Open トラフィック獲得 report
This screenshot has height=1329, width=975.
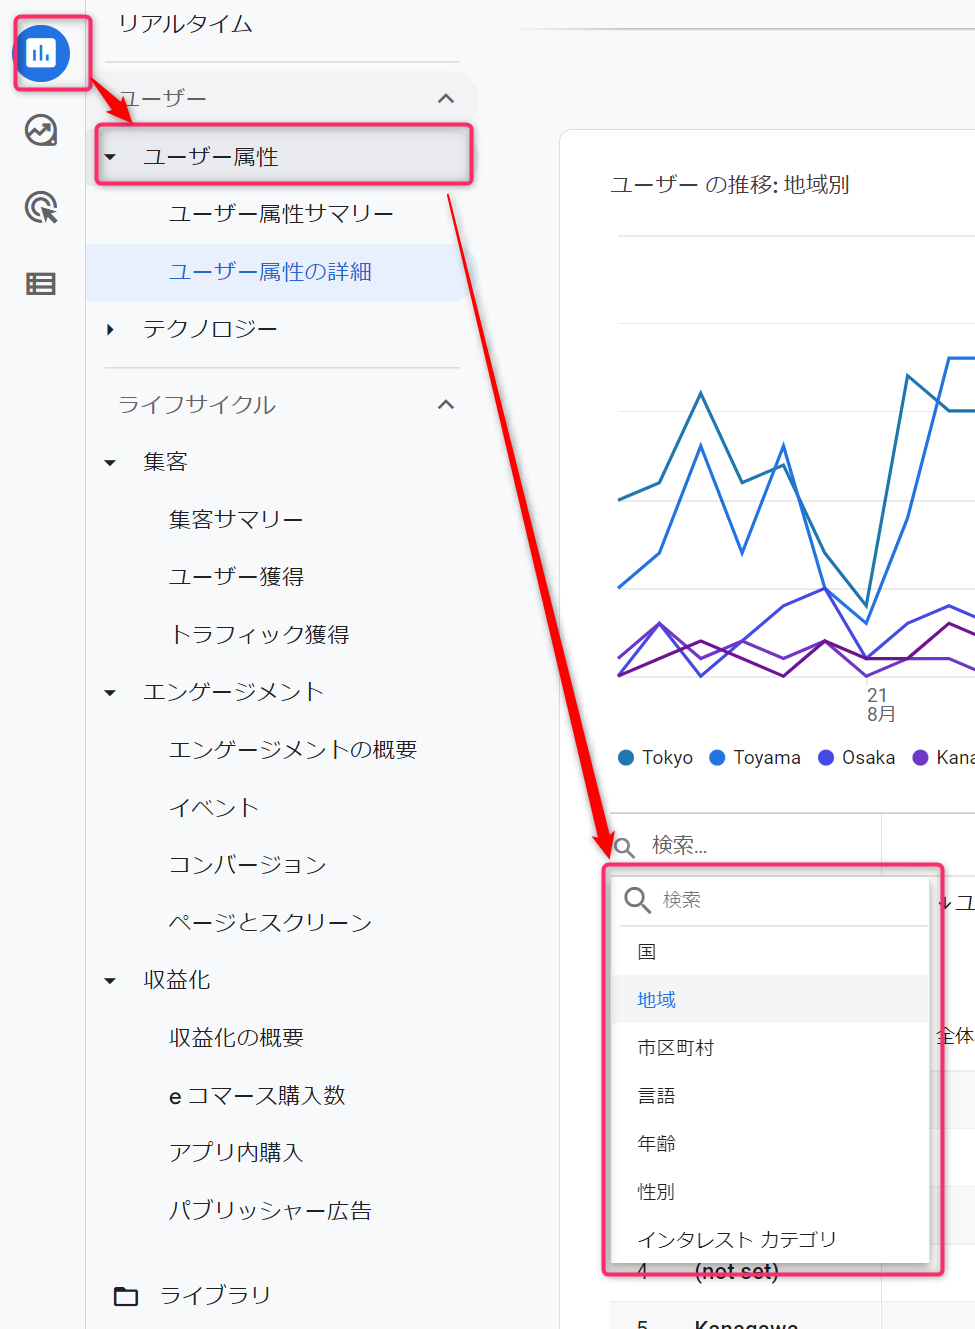[259, 635]
